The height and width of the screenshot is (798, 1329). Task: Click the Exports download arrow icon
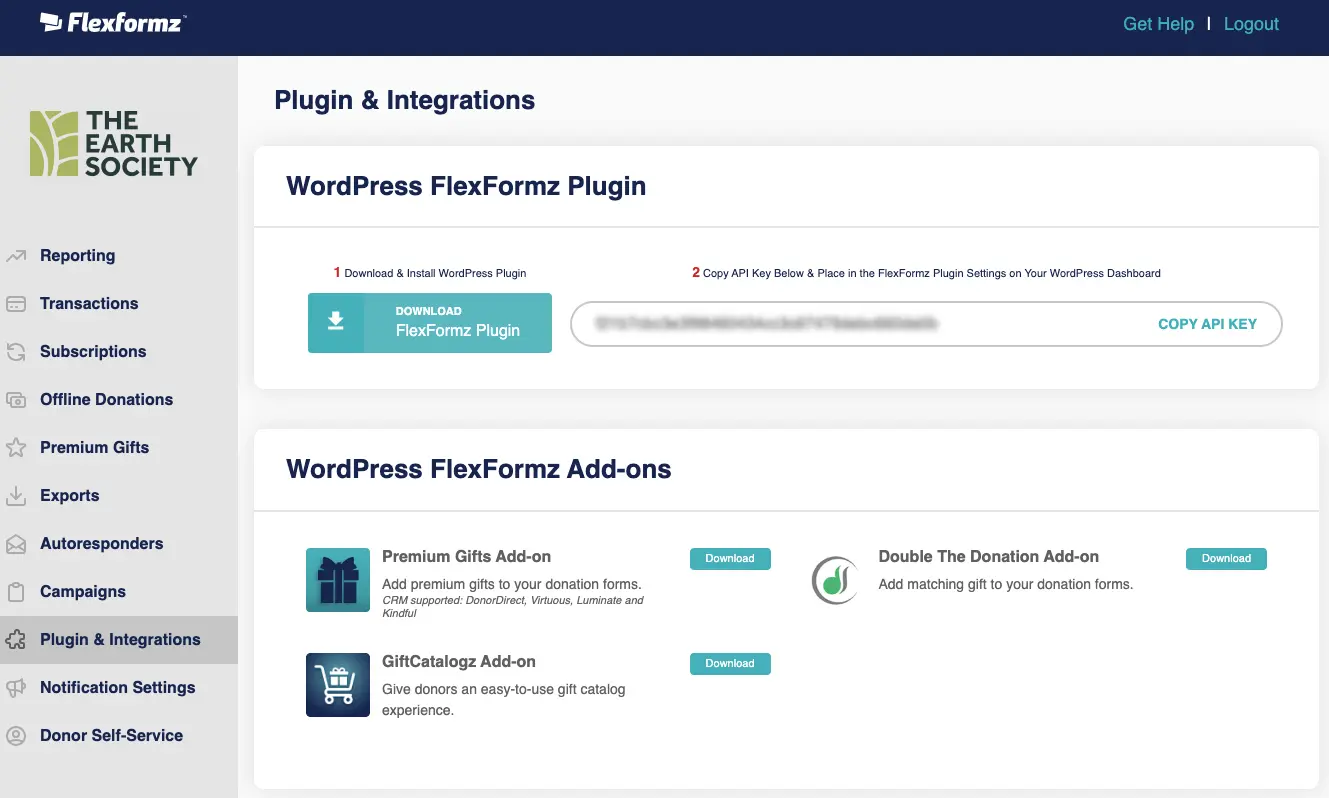(x=16, y=496)
